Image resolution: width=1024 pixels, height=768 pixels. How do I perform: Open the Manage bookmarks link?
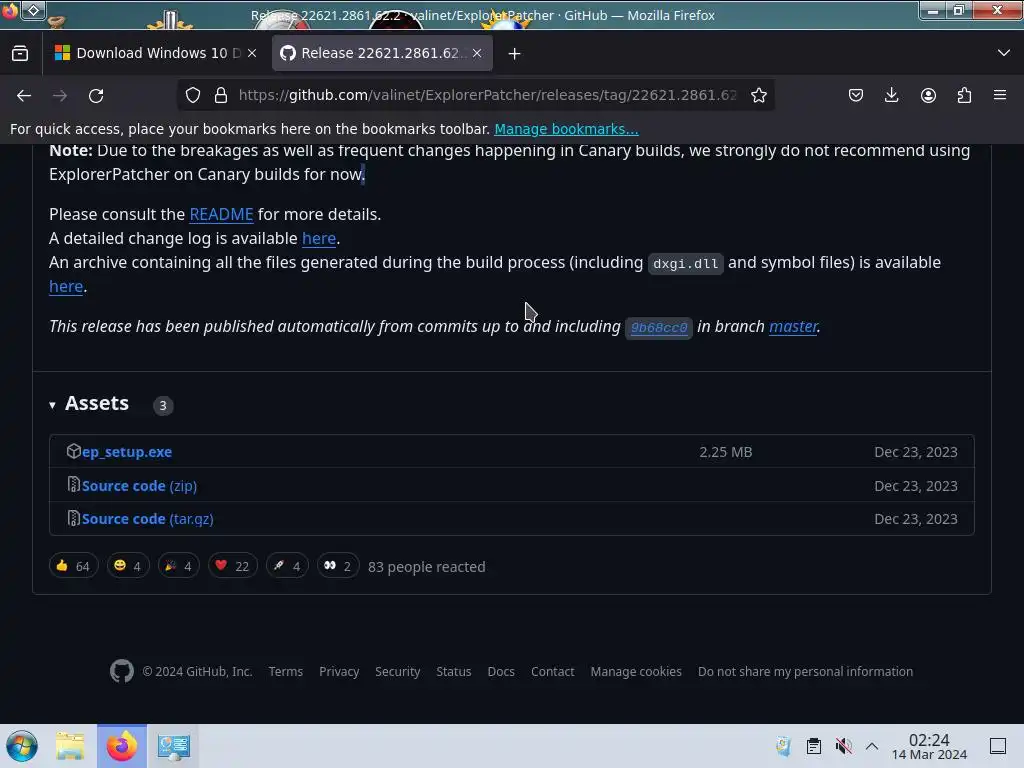point(566,129)
